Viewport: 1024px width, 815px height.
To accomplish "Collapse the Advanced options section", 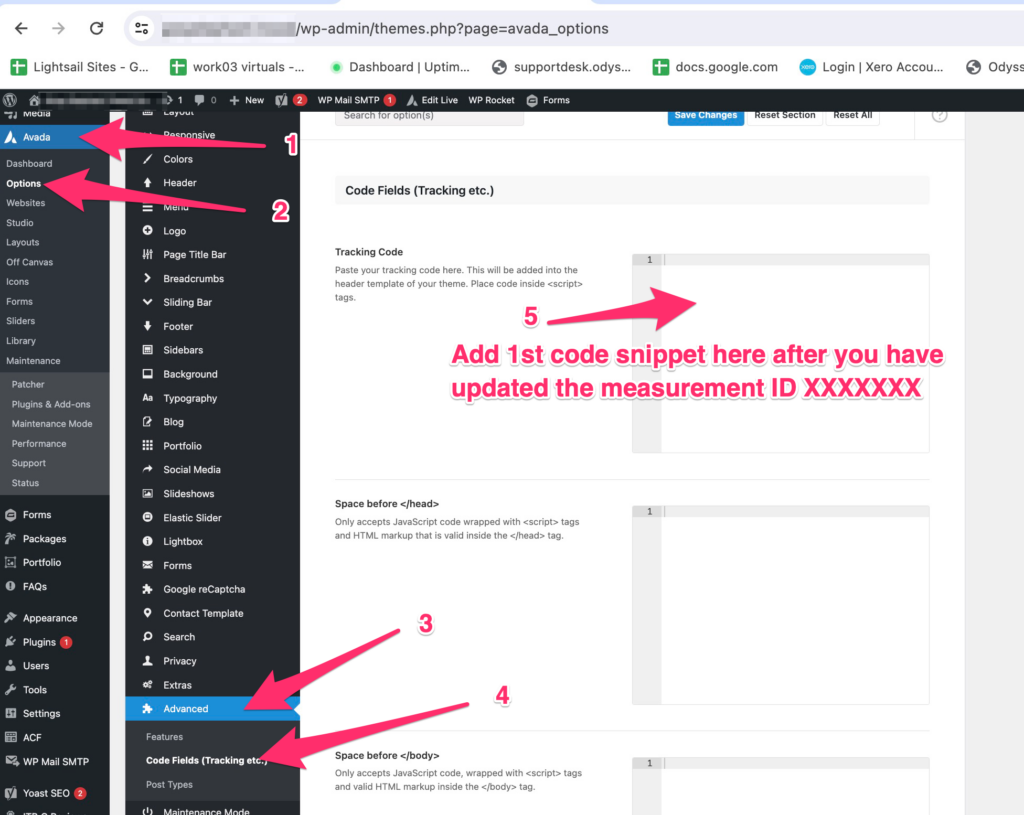I will [x=212, y=709].
